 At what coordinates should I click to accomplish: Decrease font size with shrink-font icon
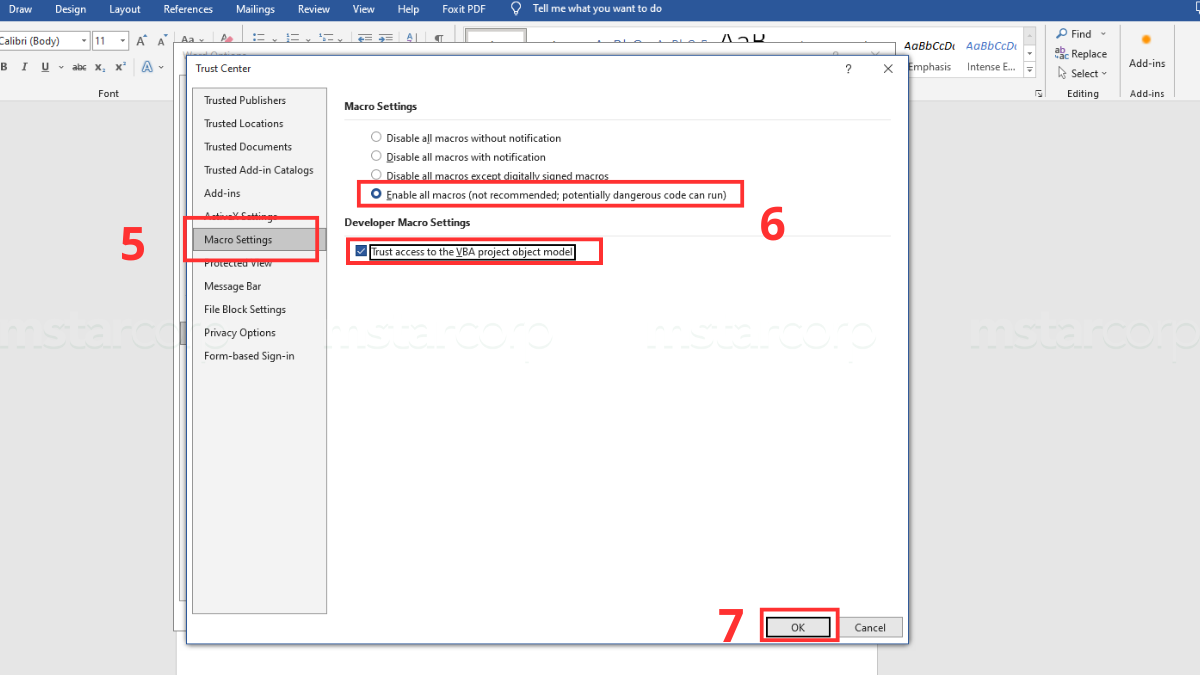click(x=163, y=41)
